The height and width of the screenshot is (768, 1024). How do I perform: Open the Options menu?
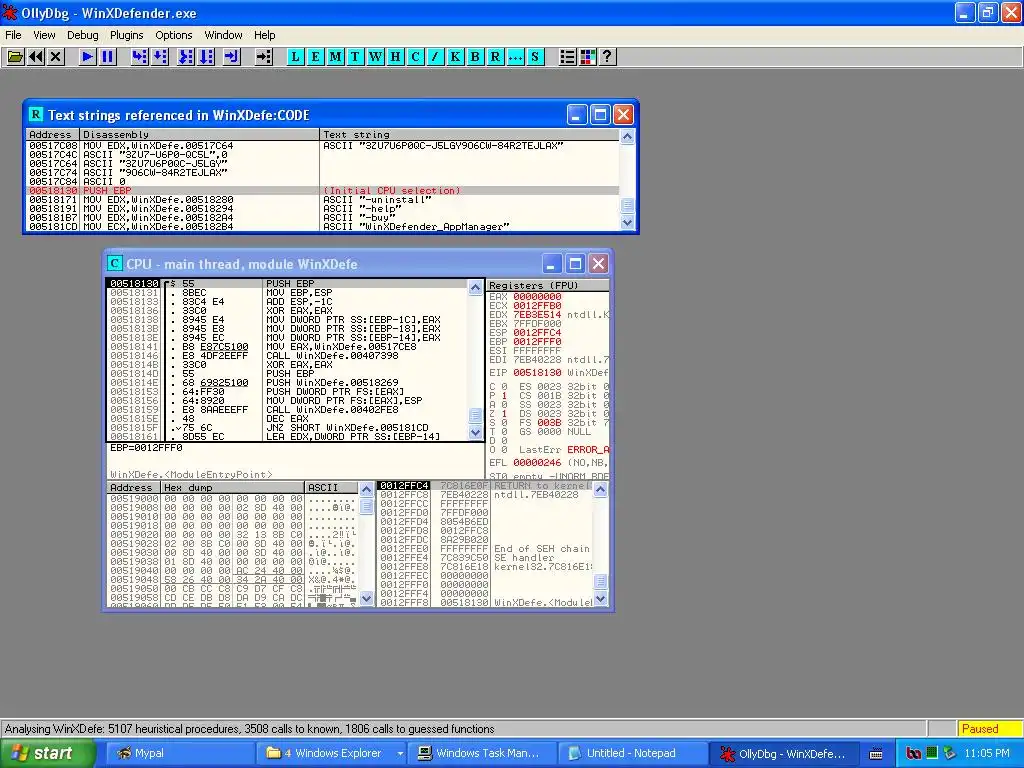(x=173, y=35)
